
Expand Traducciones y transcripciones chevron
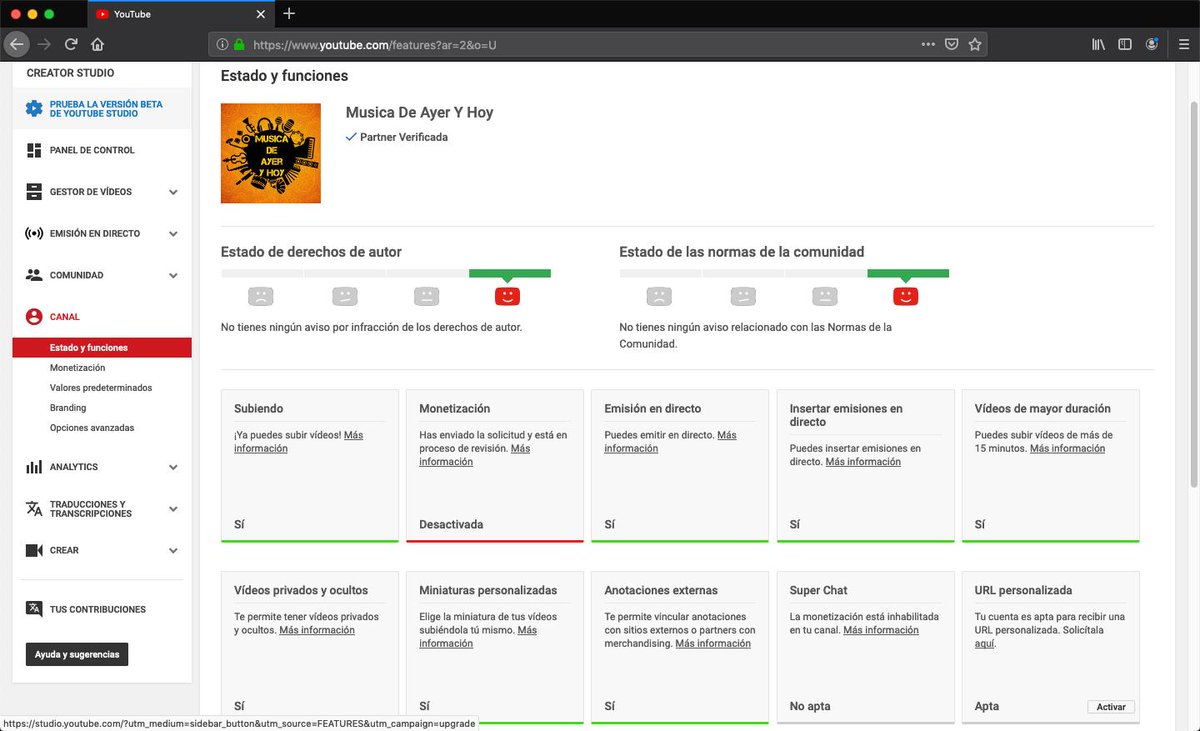[x=173, y=509]
